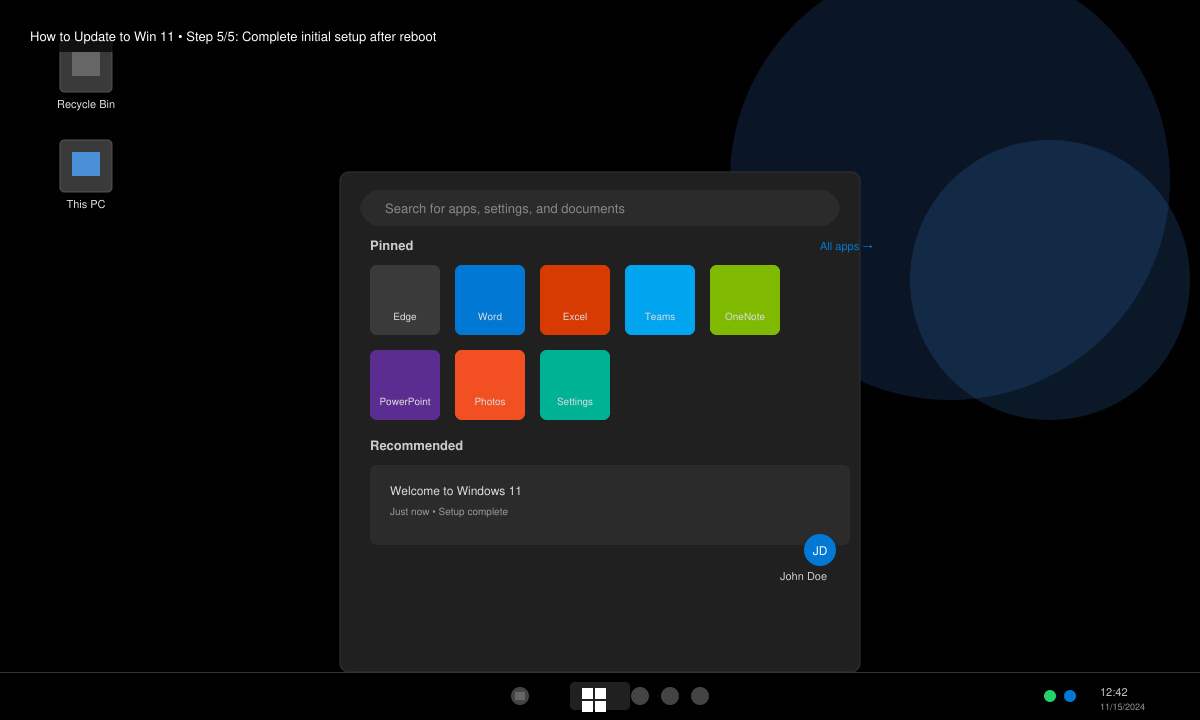Image resolution: width=1200 pixels, height=720 pixels.
Task: Open the Photos app tile
Action: tap(490, 385)
